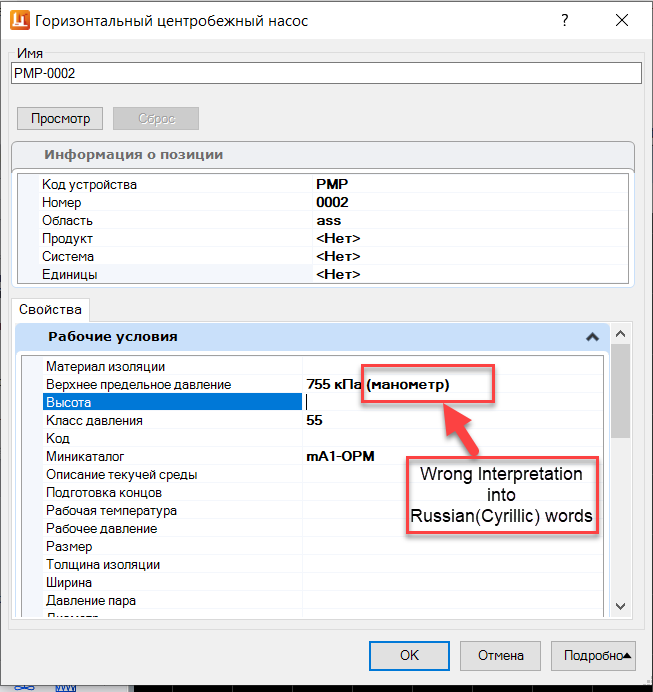Click the Просмотр button
This screenshot has height=692, width=653.
click(x=60, y=118)
